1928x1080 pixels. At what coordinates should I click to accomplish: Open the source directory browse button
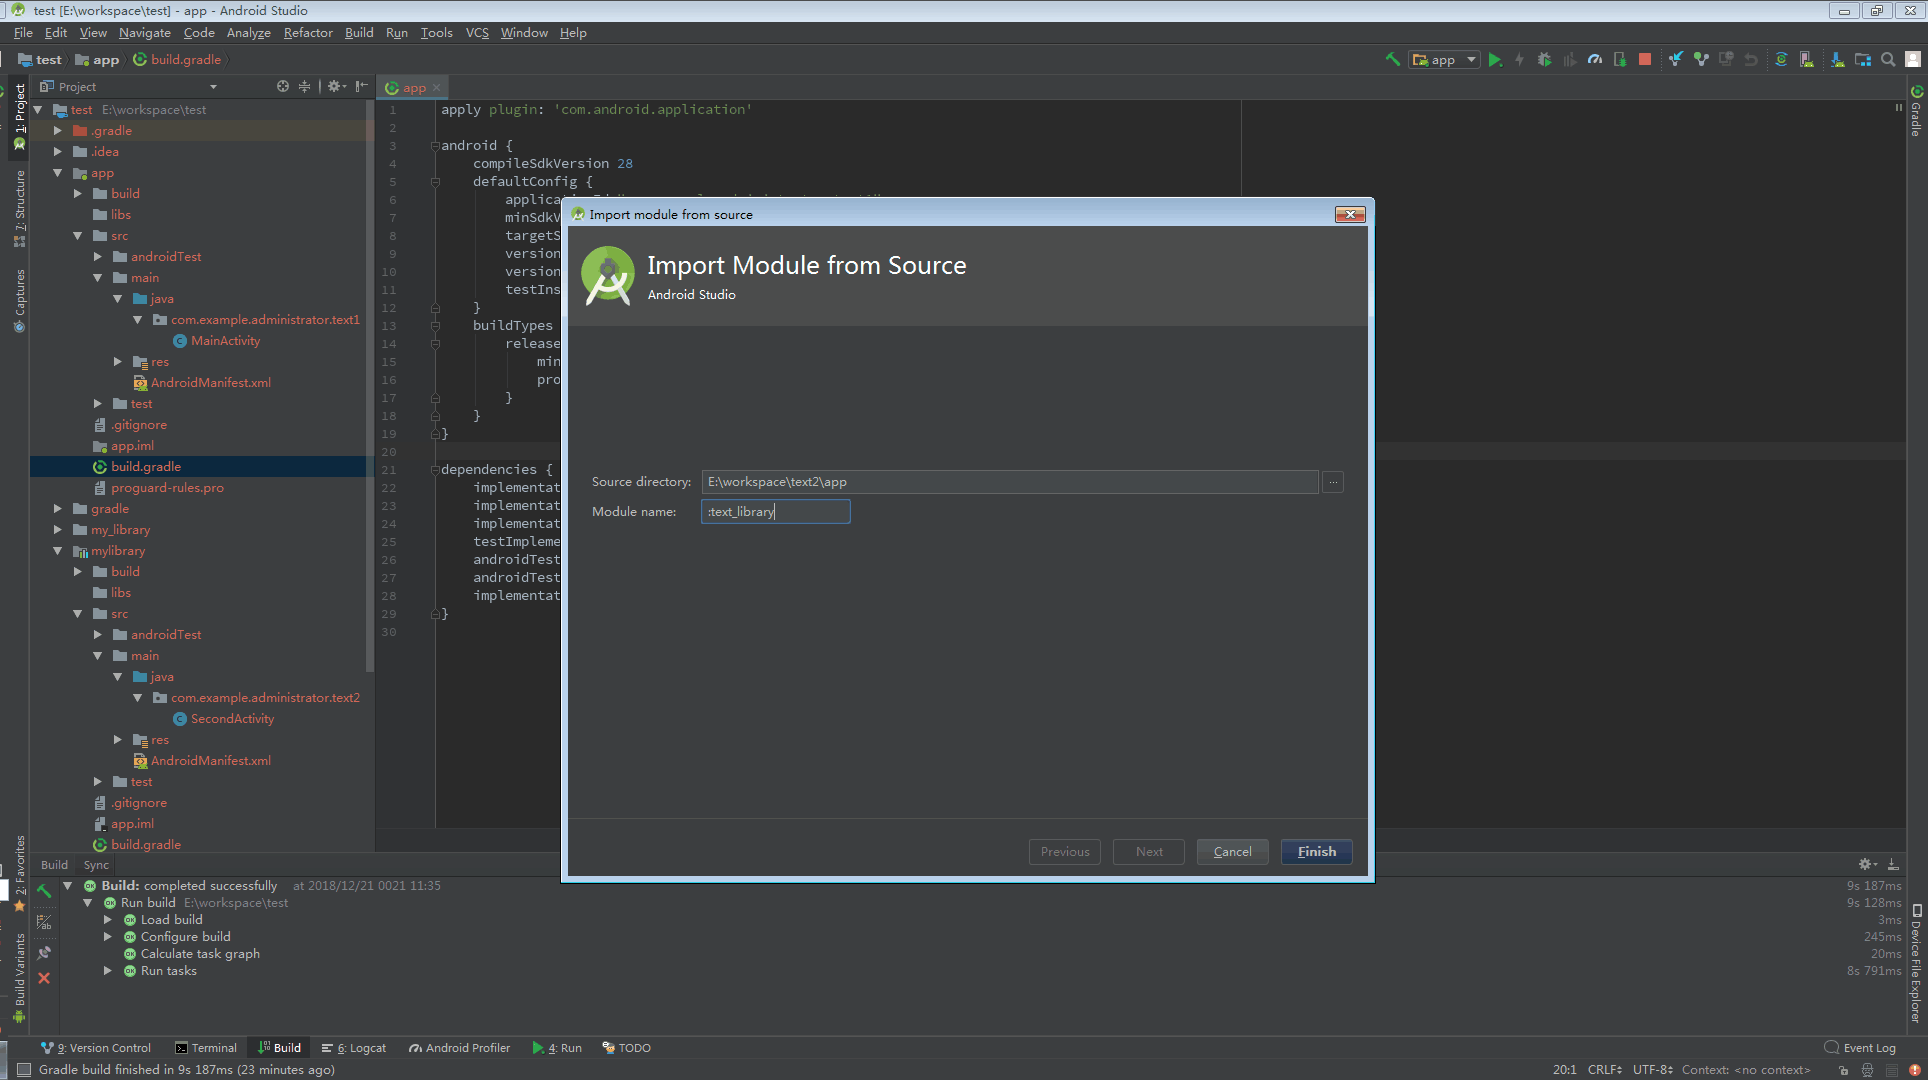1333,481
